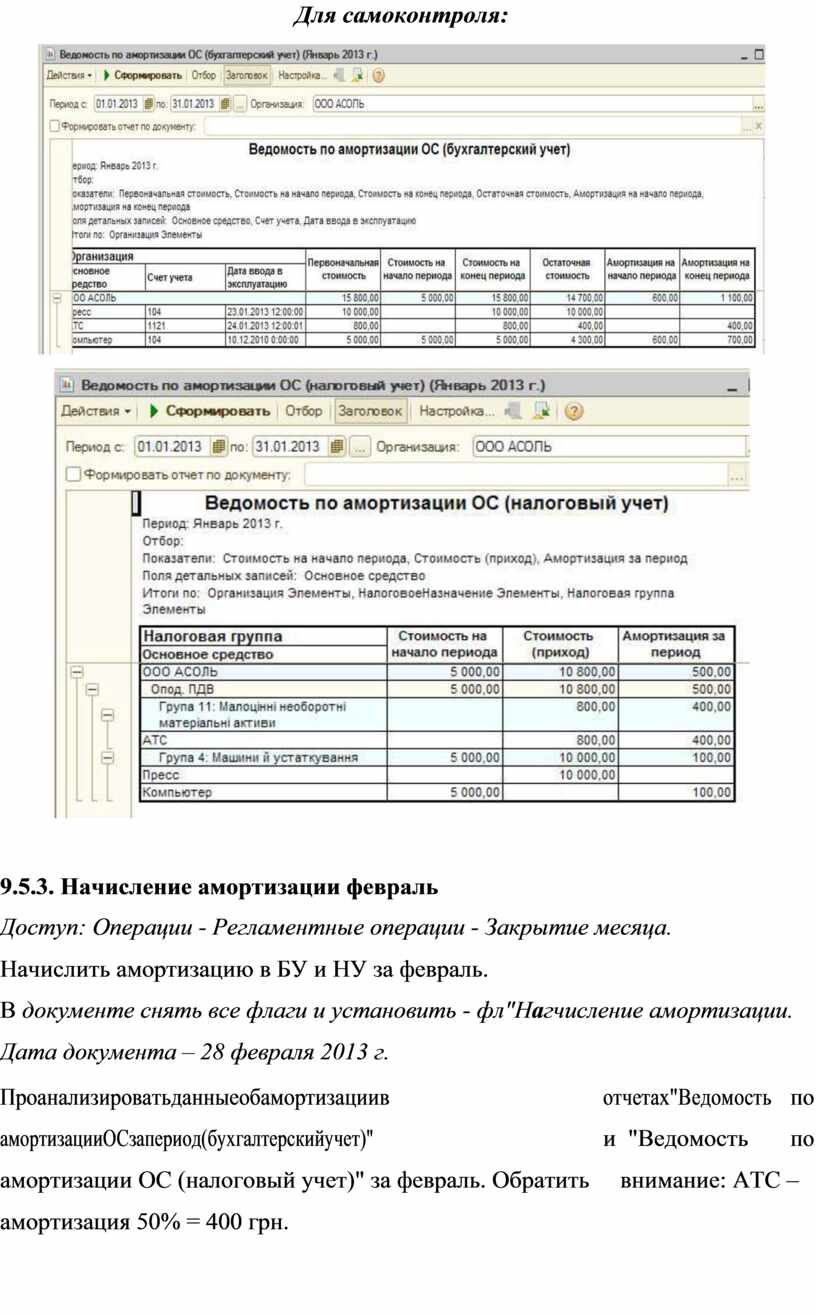Toggle Заголовок in бухгалтерский учет window

(246, 75)
